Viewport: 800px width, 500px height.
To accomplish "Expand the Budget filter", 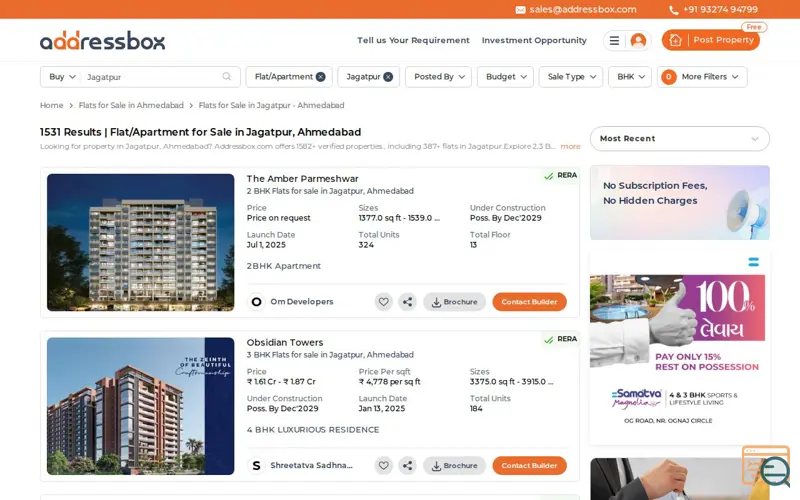I will coord(506,77).
